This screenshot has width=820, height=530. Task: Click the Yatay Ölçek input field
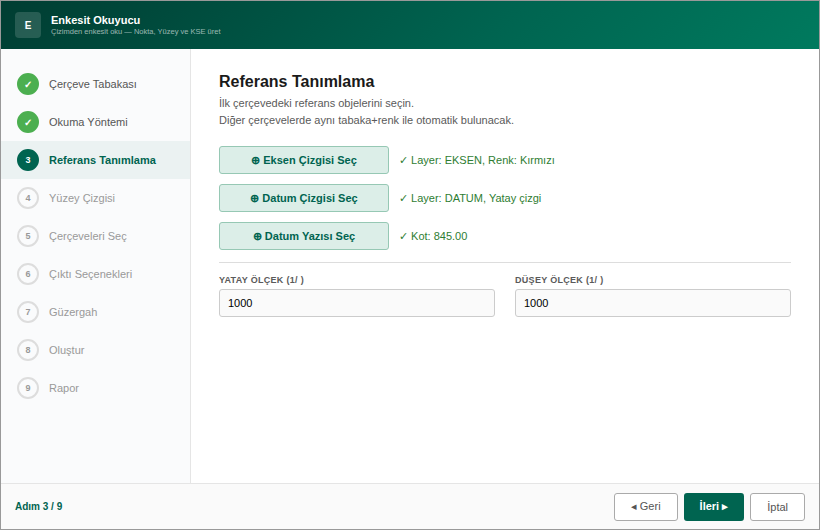pos(357,303)
